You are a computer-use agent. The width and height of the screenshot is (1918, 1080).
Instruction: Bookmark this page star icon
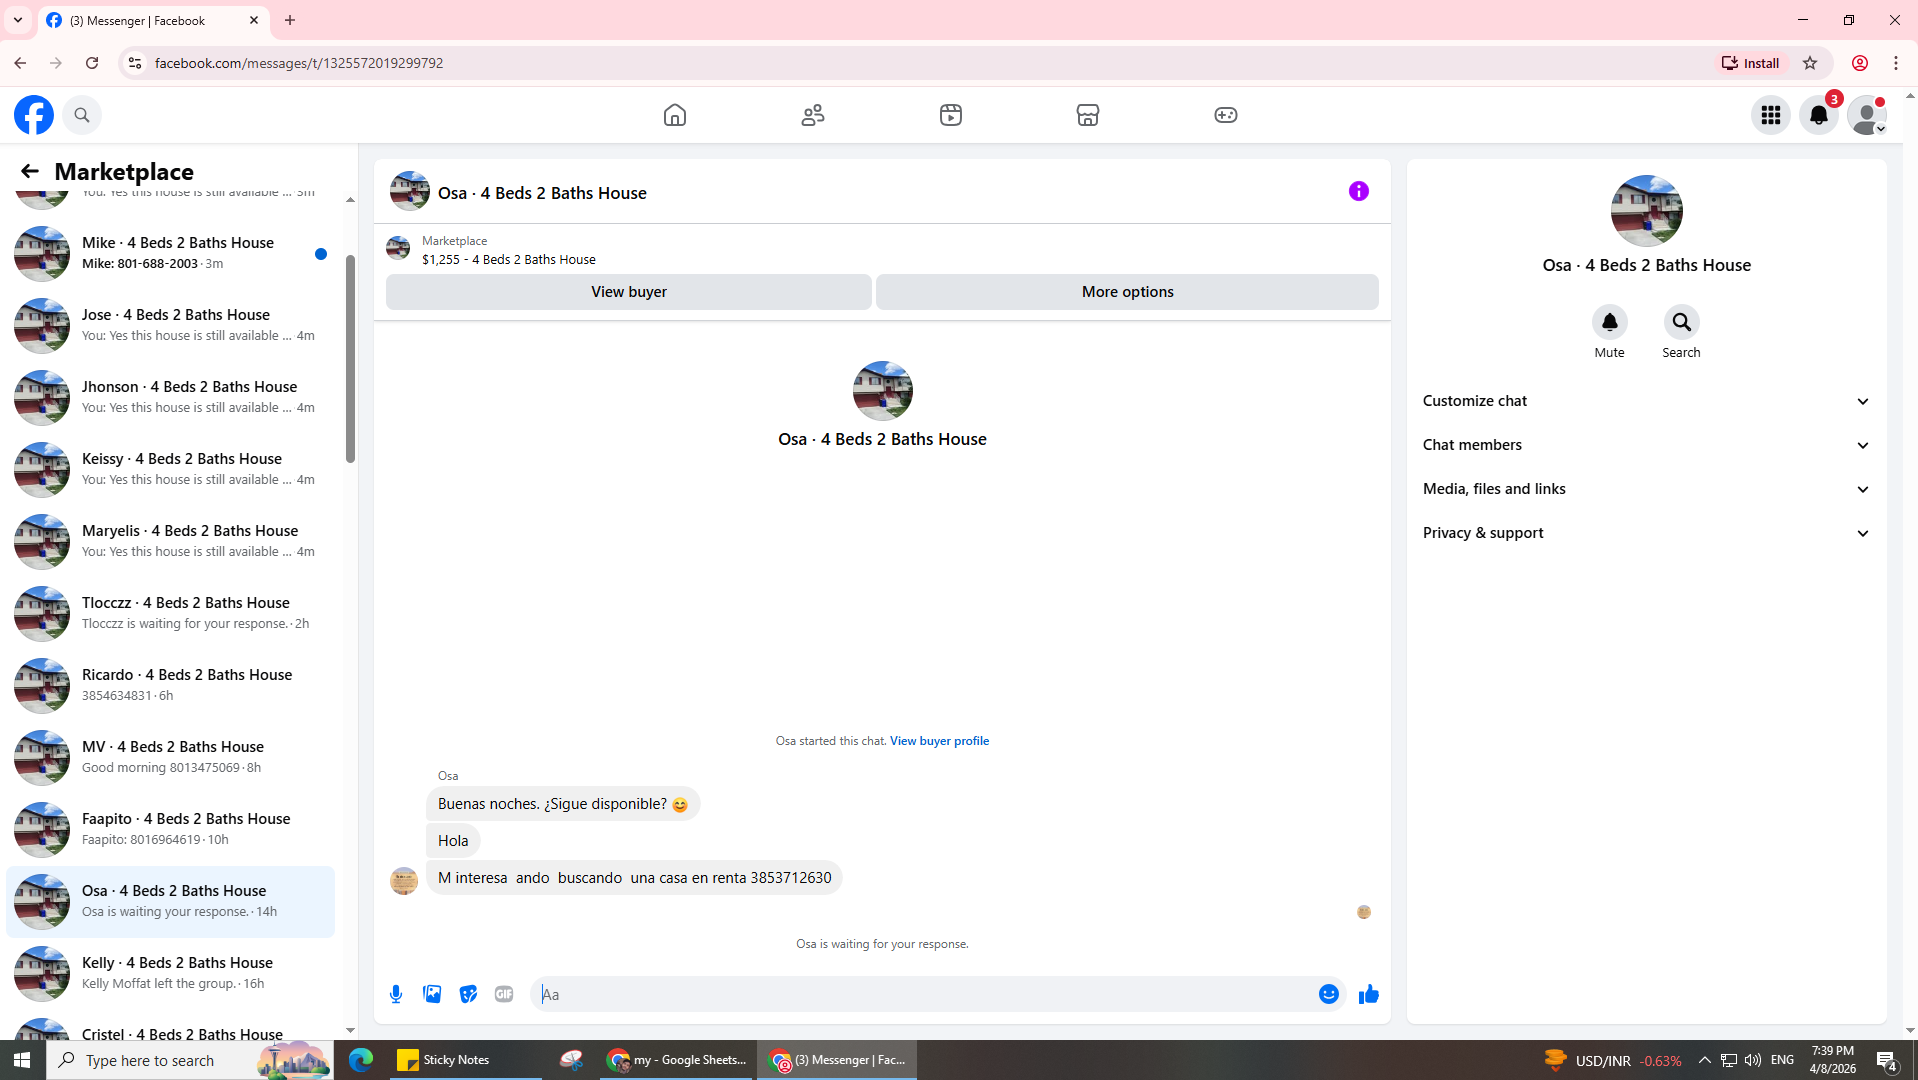[x=1810, y=63]
